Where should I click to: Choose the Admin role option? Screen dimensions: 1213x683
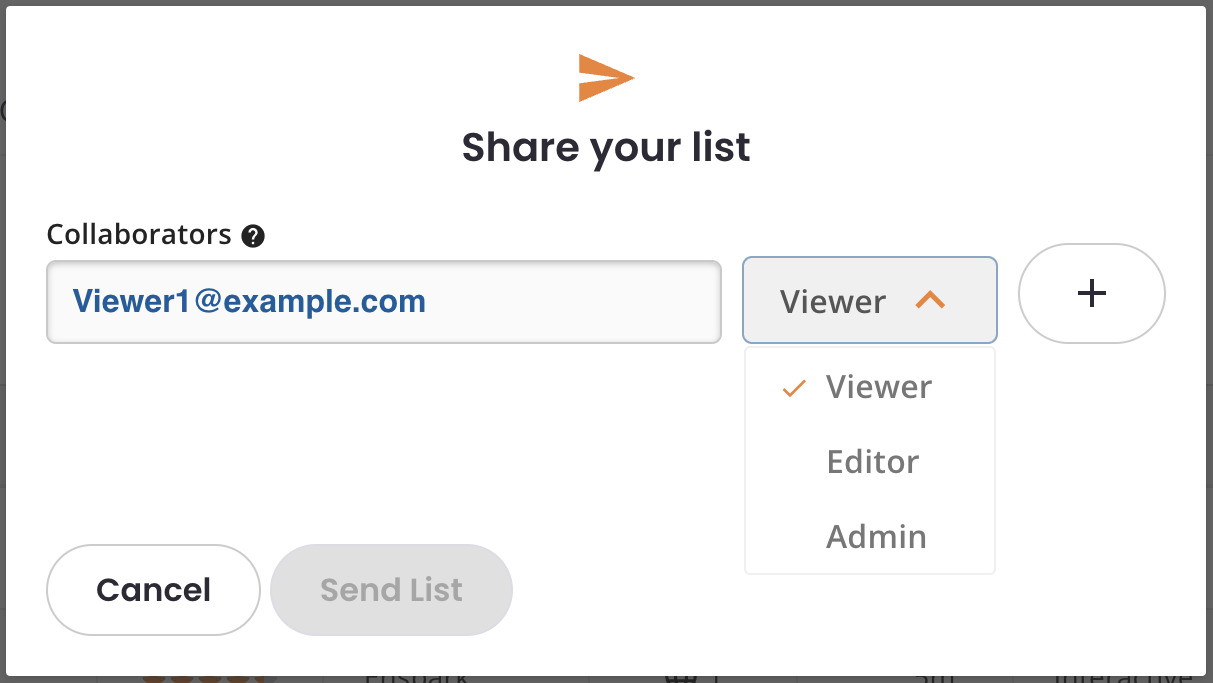click(870, 537)
